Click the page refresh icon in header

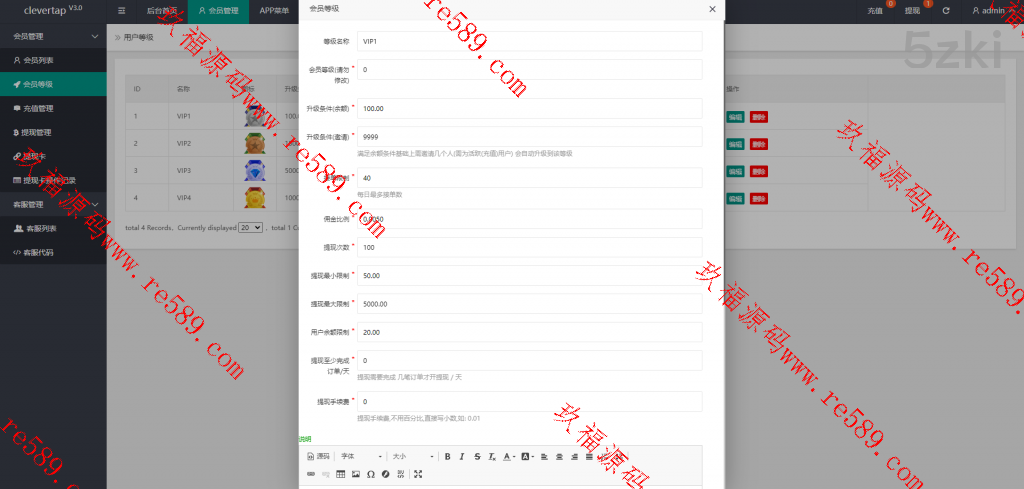946,11
